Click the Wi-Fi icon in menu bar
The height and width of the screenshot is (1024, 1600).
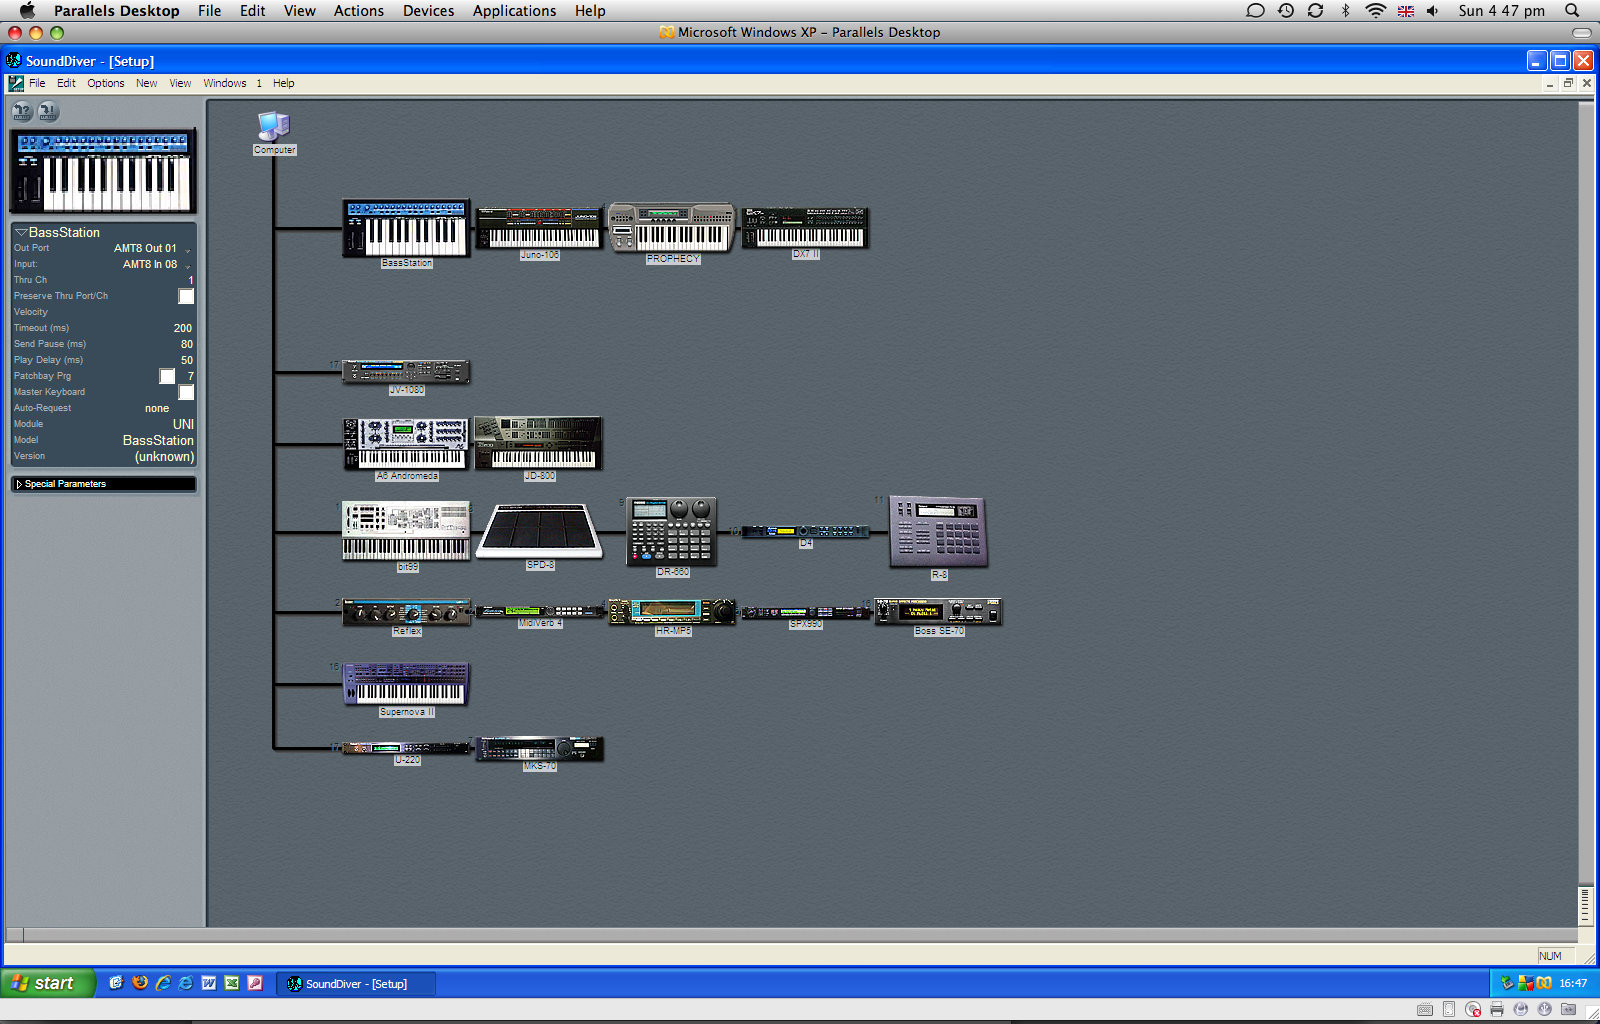[x=1376, y=10]
